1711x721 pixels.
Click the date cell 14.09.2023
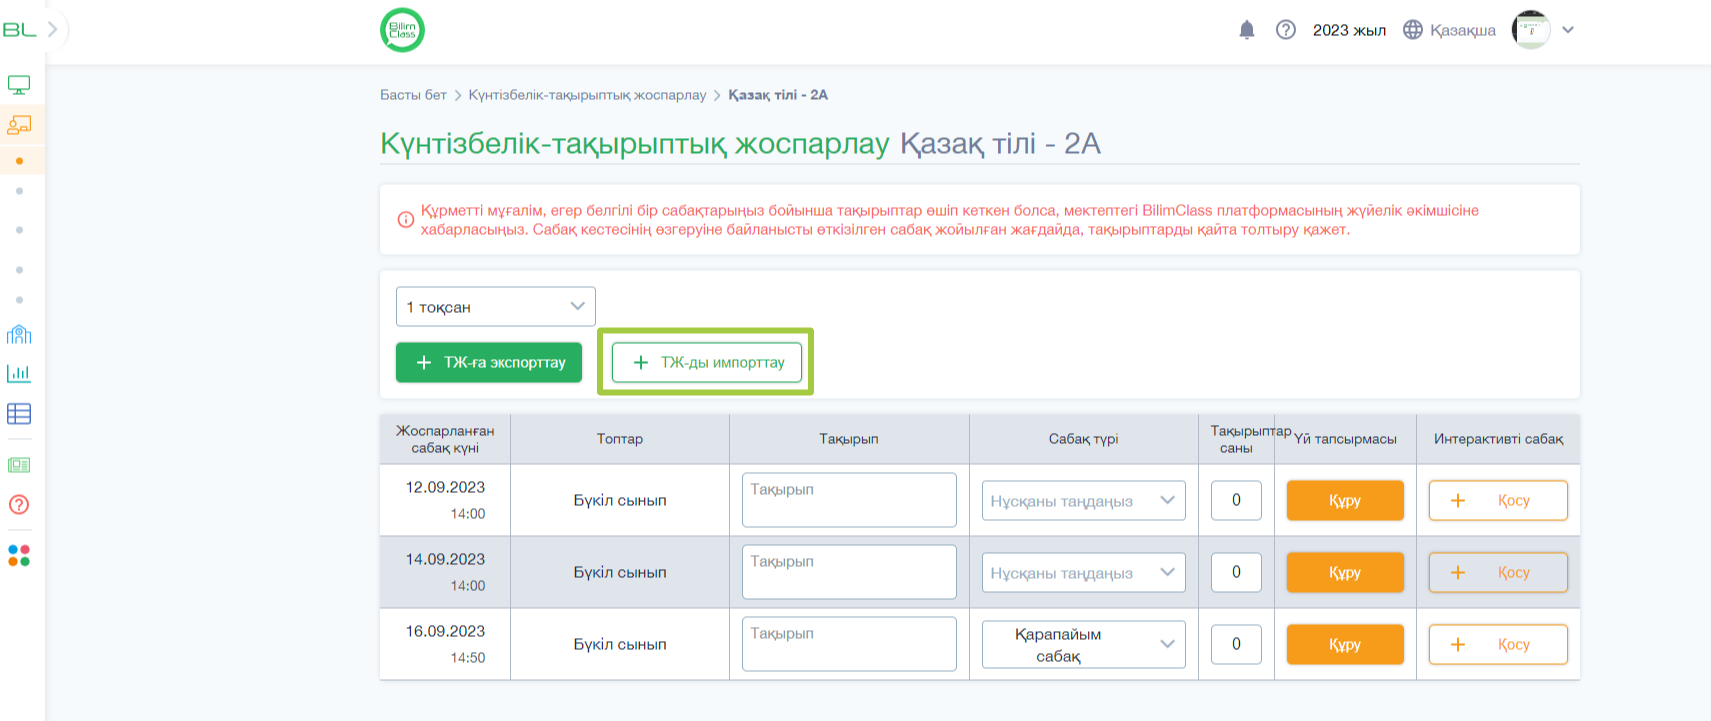pyautogui.click(x=445, y=572)
